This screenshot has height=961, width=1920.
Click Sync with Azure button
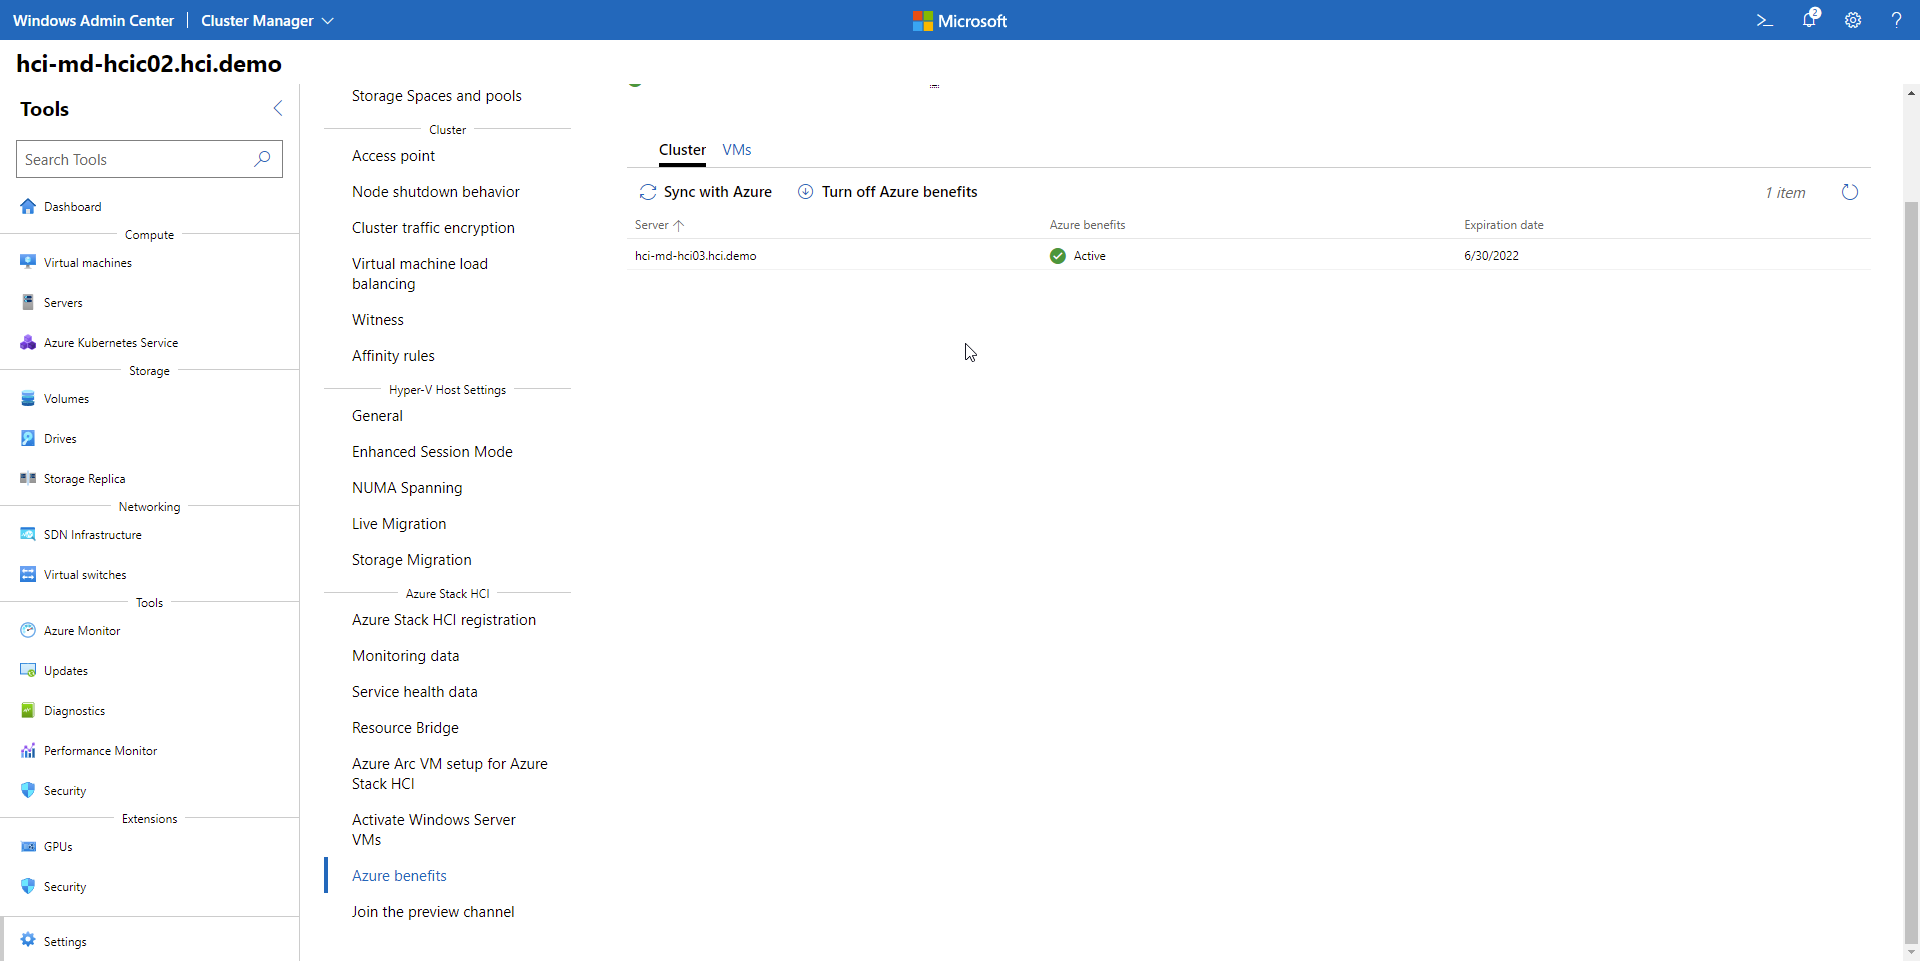706,192
